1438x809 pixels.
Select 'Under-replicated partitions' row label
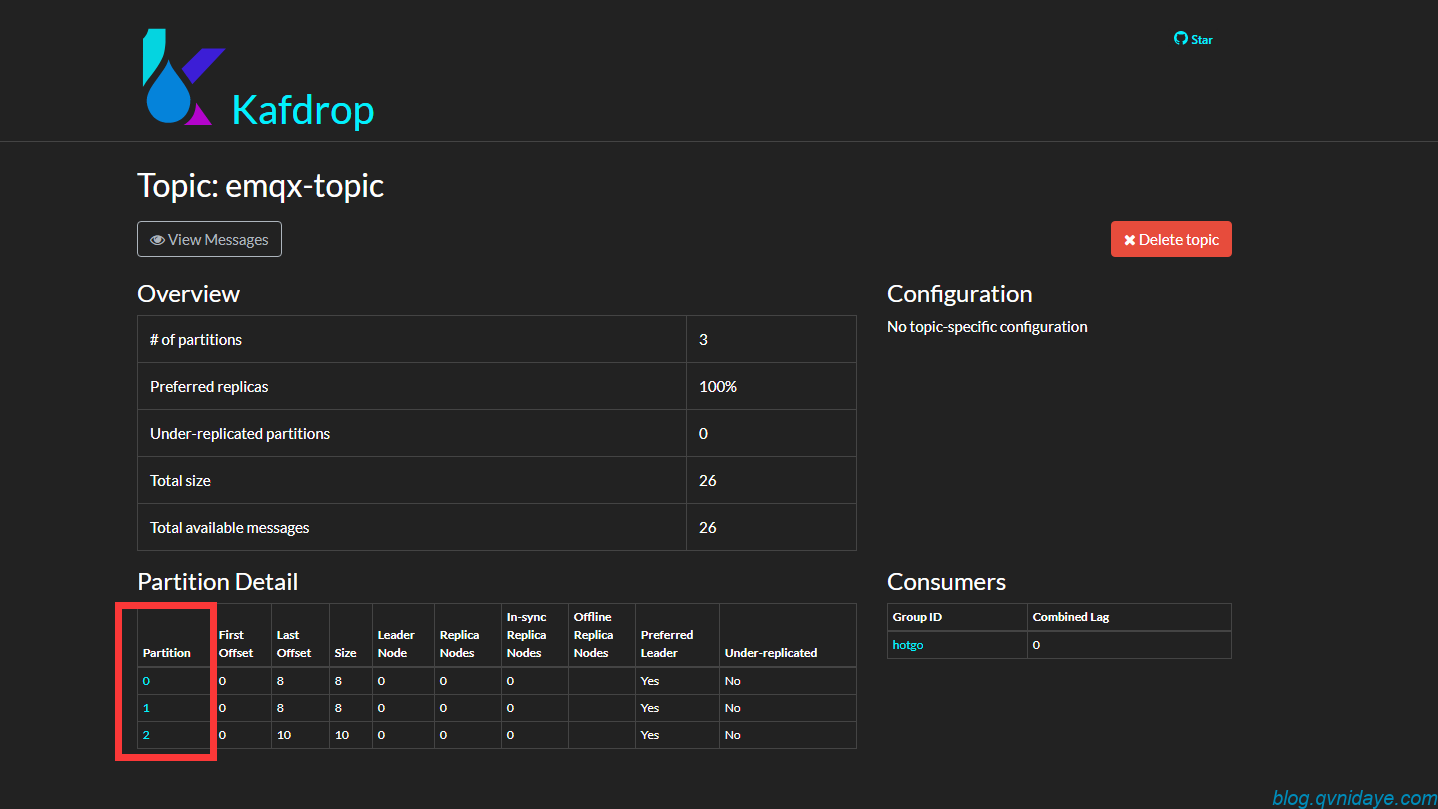point(240,434)
